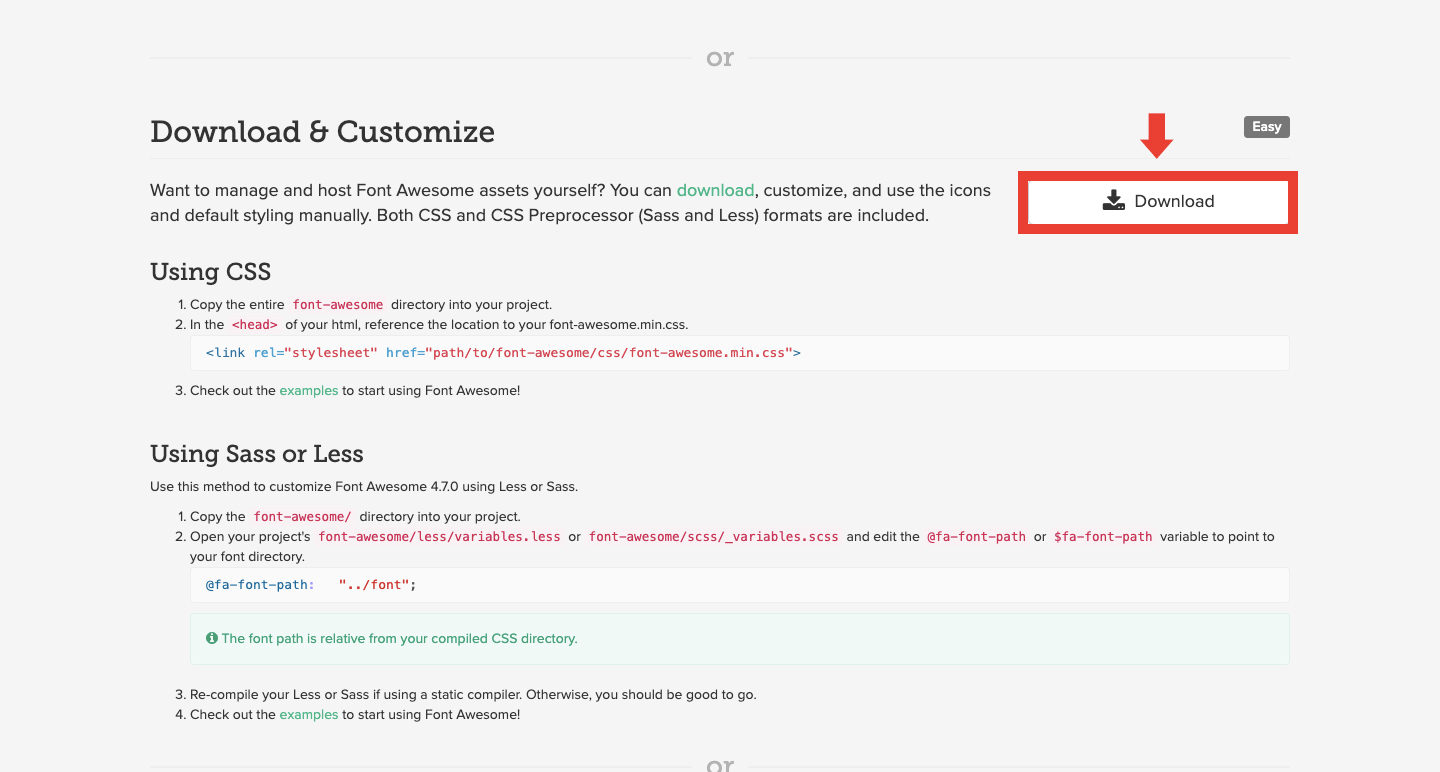
Task: Click the green font path relative note box
Action: 740,639
